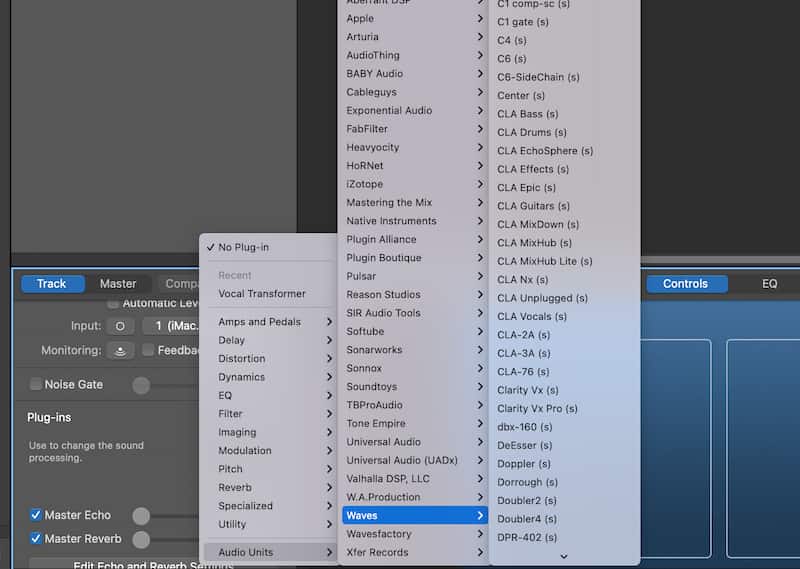Viewport: 800px width, 569px height.
Task: Select the DPR-402 (s) plug-in
Action: tap(564, 537)
